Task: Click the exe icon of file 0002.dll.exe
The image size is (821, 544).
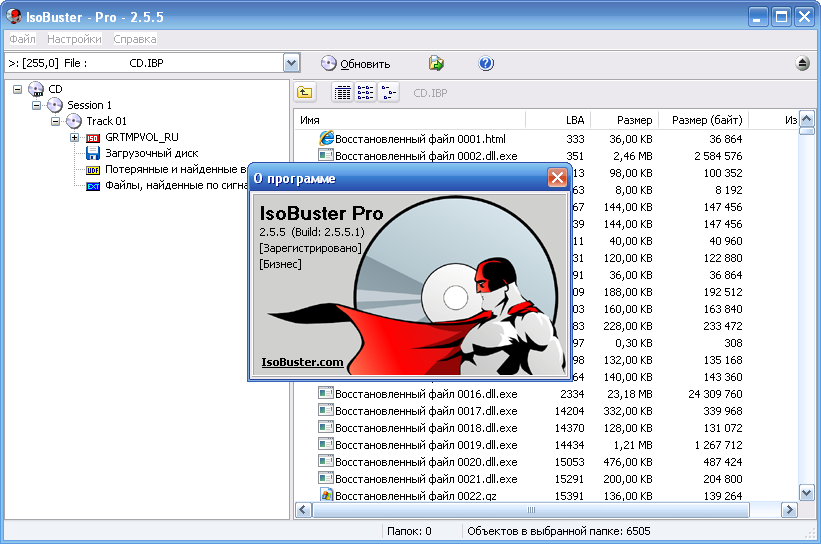Action: point(326,155)
